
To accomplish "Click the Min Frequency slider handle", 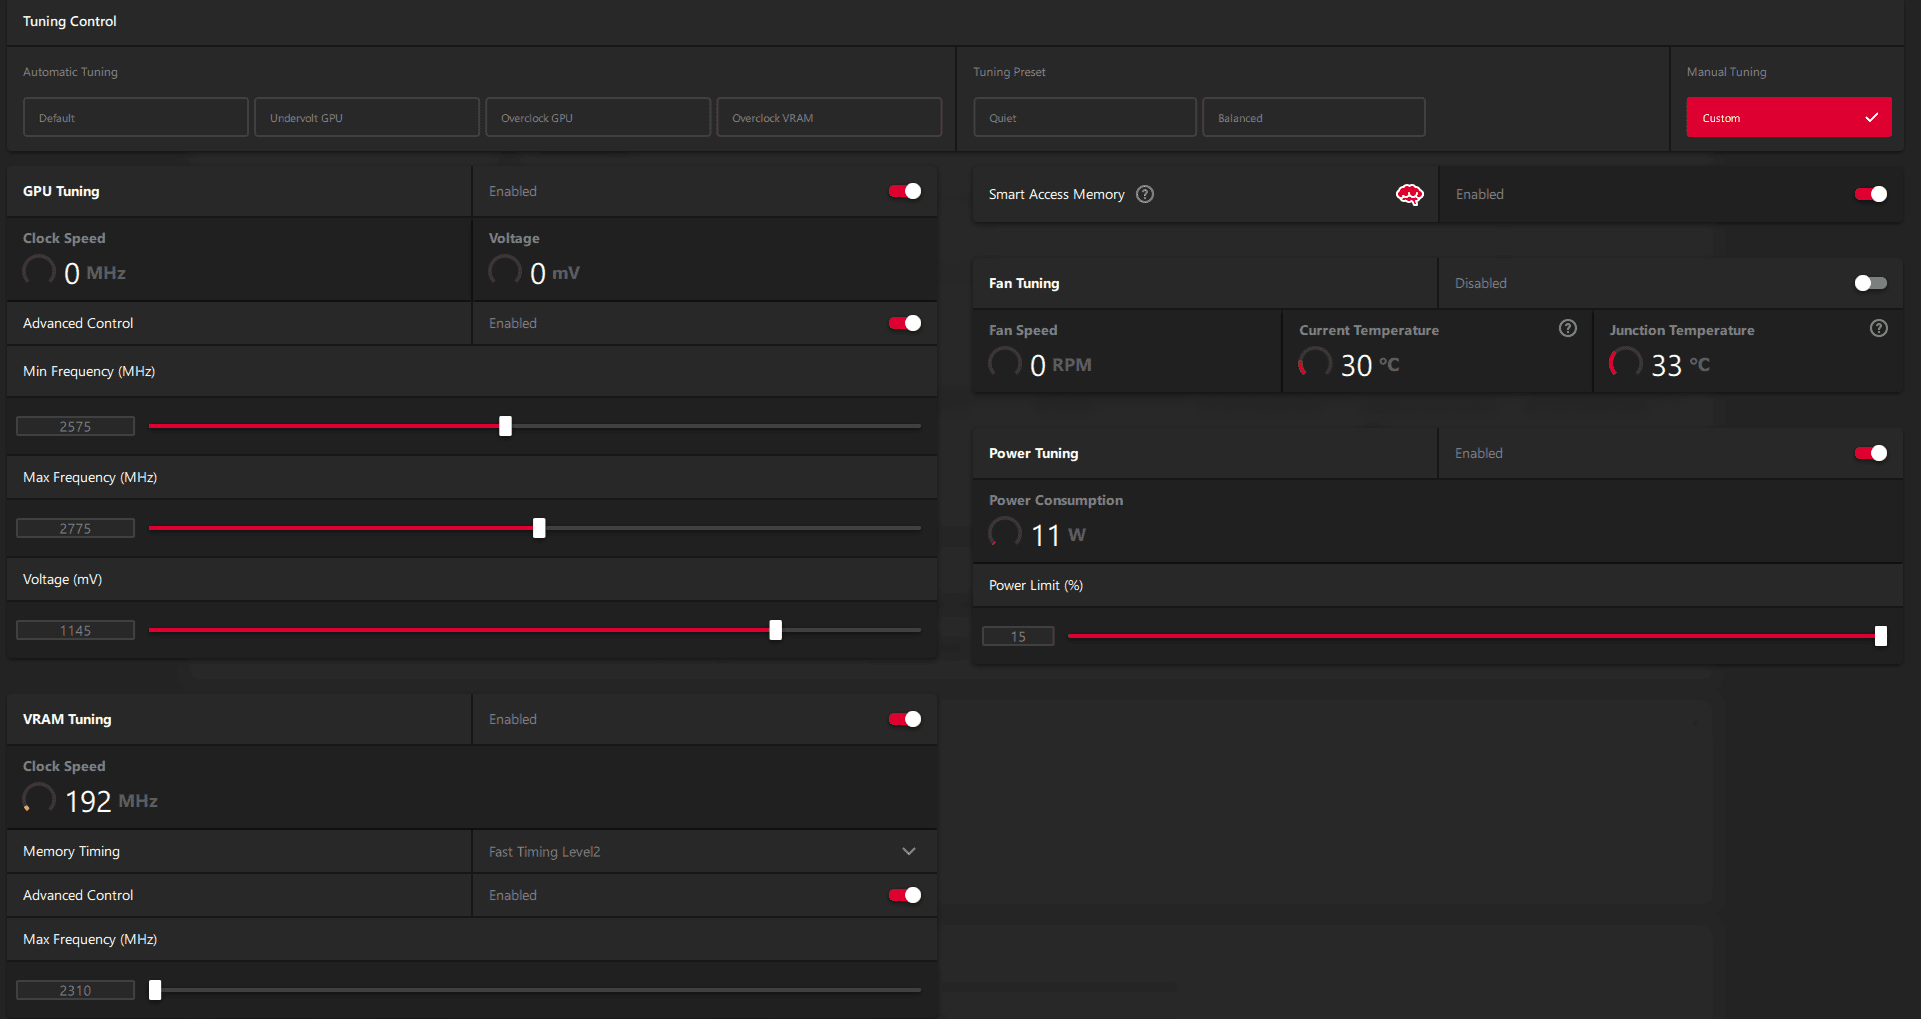I will coord(505,426).
